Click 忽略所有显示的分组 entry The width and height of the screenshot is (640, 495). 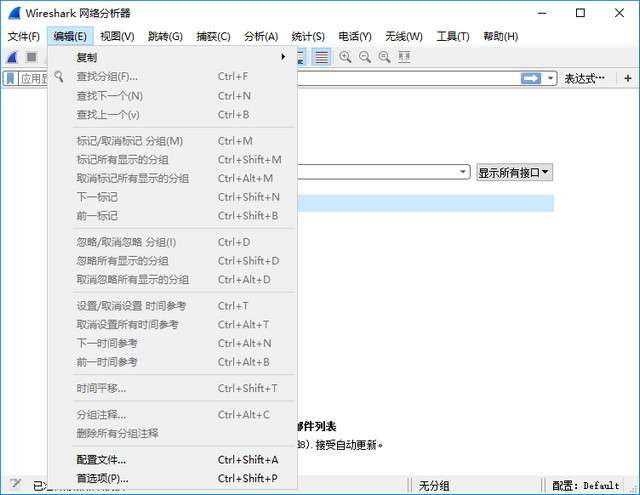[172, 261]
